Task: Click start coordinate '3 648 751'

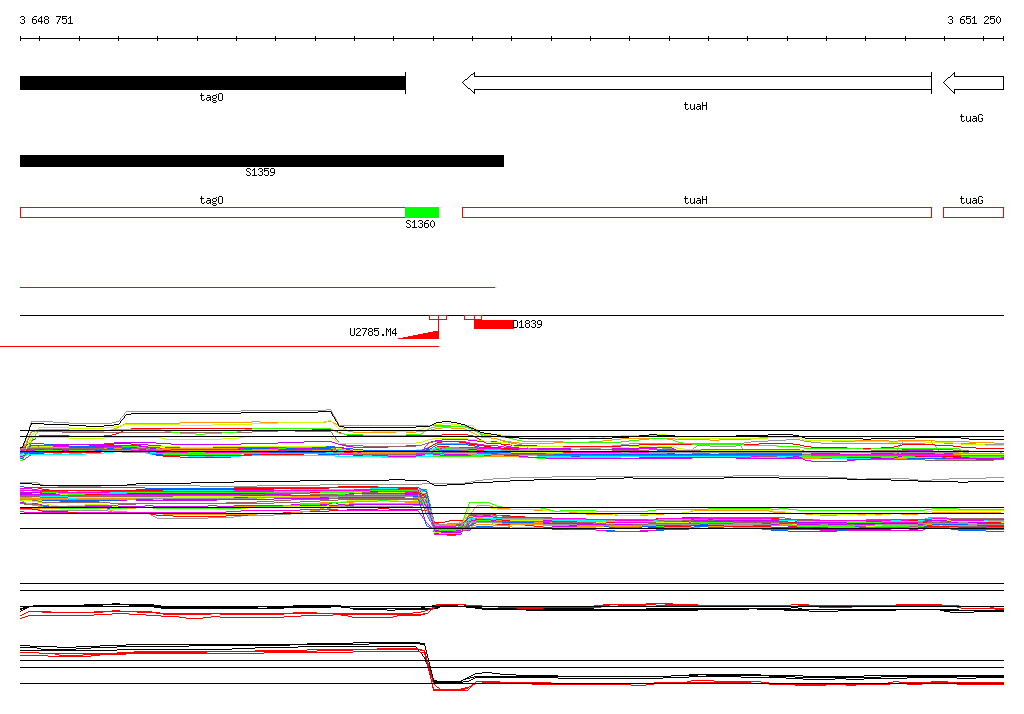Action: click(46, 20)
